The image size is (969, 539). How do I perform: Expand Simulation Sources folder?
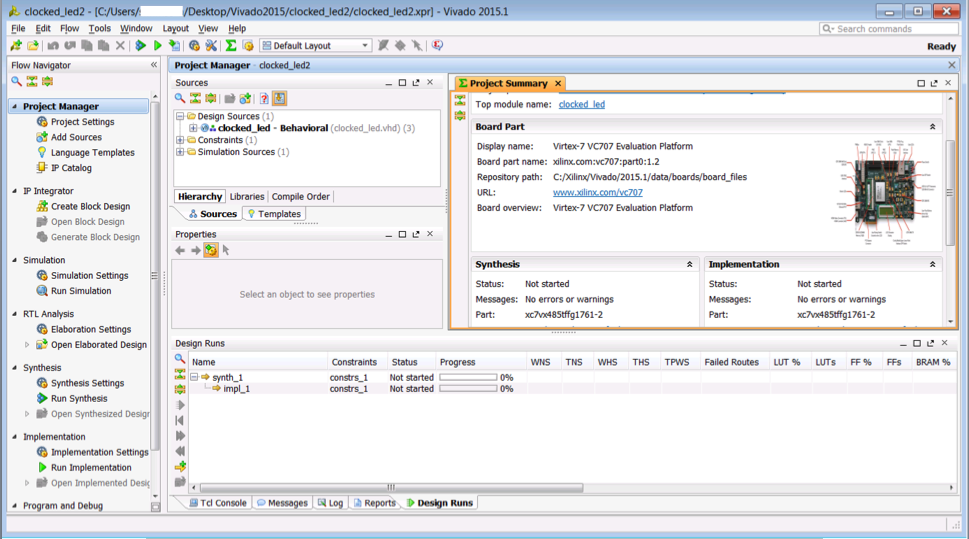pos(180,151)
